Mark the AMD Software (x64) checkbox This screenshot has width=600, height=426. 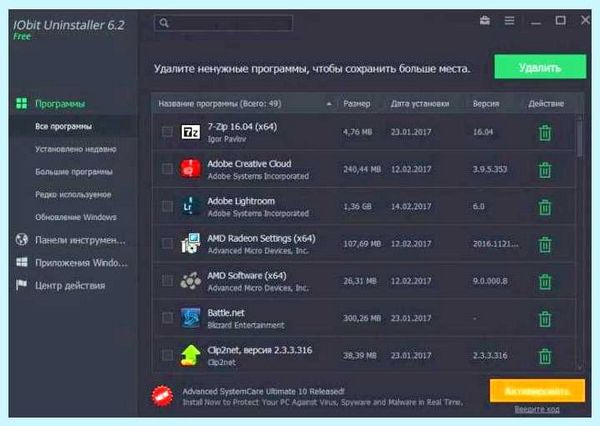click(167, 281)
